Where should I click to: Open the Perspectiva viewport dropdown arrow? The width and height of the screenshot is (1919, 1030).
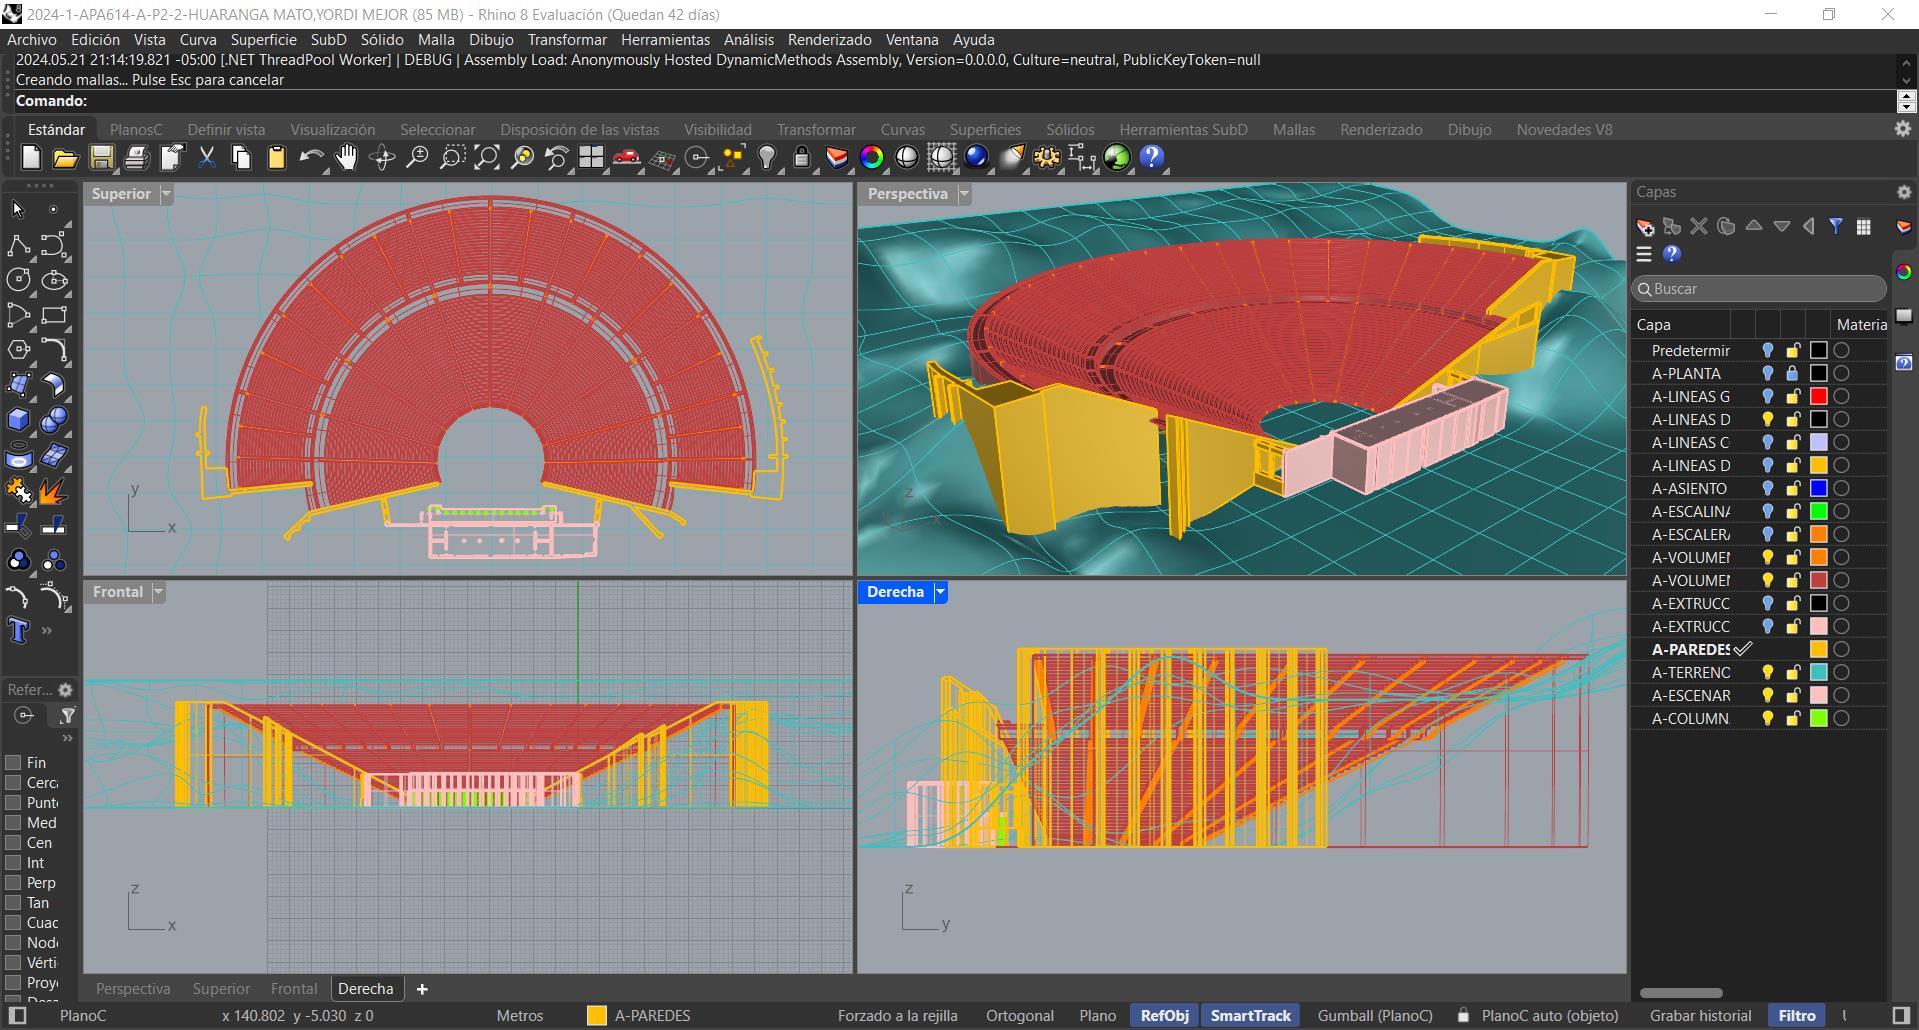pyautogui.click(x=965, y=194)
